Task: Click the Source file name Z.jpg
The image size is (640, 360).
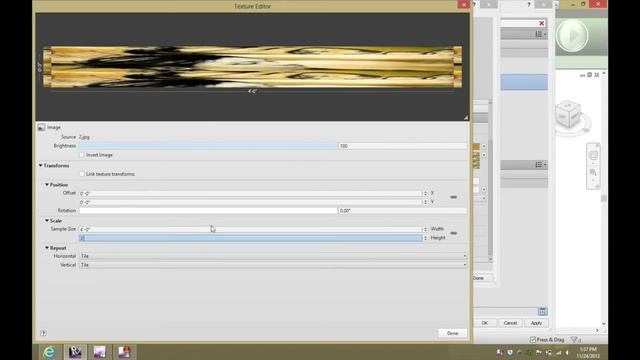Action: pyautogui.click(x=84, y=137)
